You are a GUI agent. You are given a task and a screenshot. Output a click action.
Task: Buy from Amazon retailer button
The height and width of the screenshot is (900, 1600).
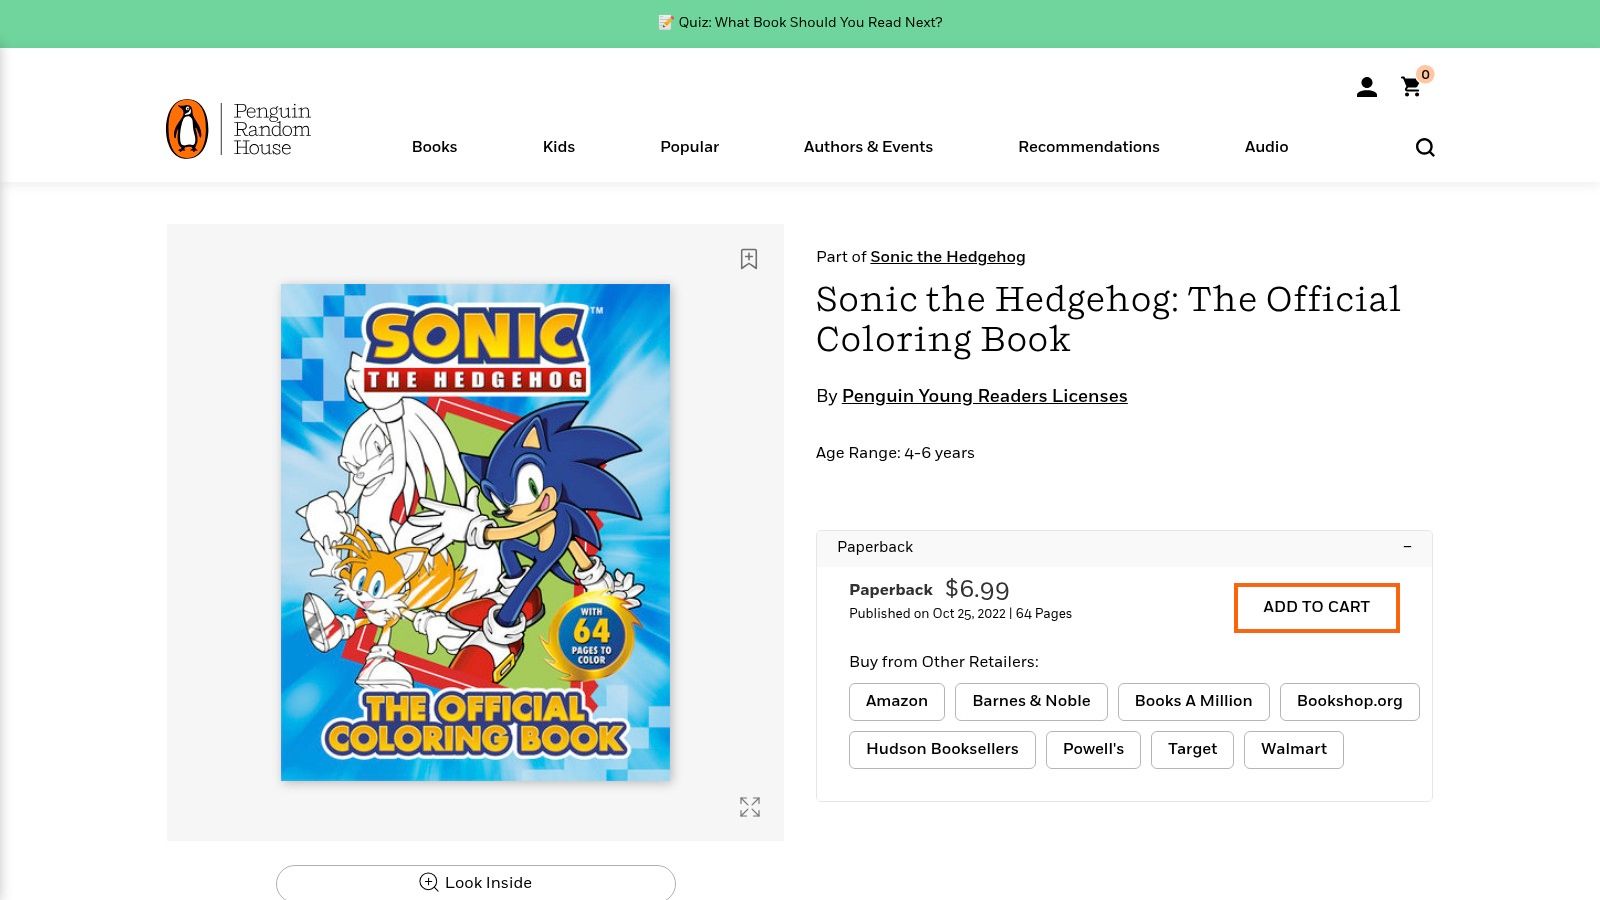coord(896,701)
